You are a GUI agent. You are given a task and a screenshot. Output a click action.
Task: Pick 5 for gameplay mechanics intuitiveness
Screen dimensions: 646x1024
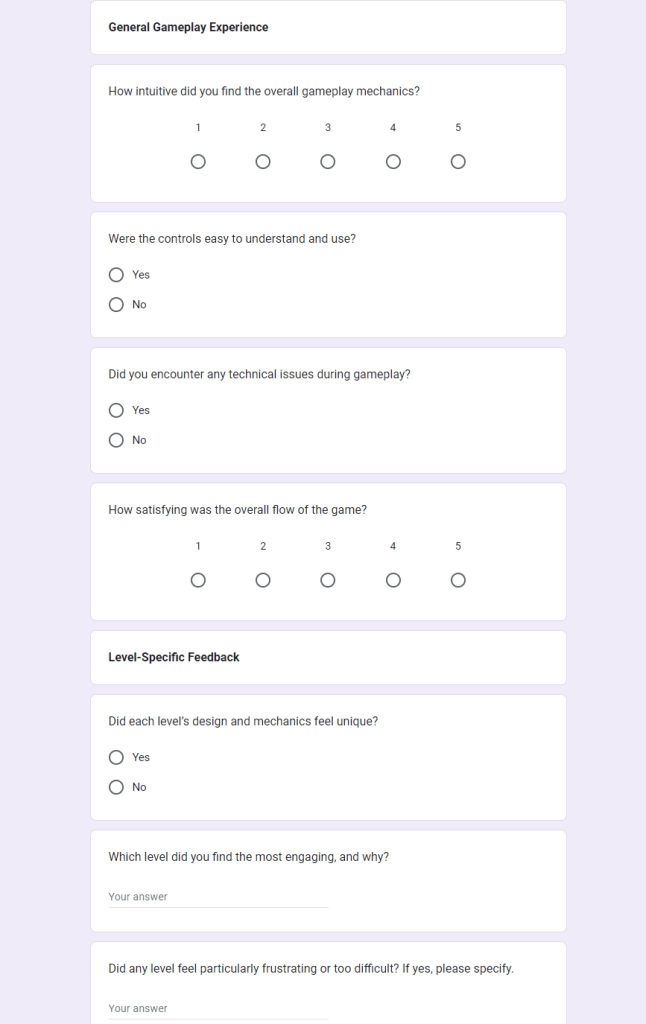458,162
